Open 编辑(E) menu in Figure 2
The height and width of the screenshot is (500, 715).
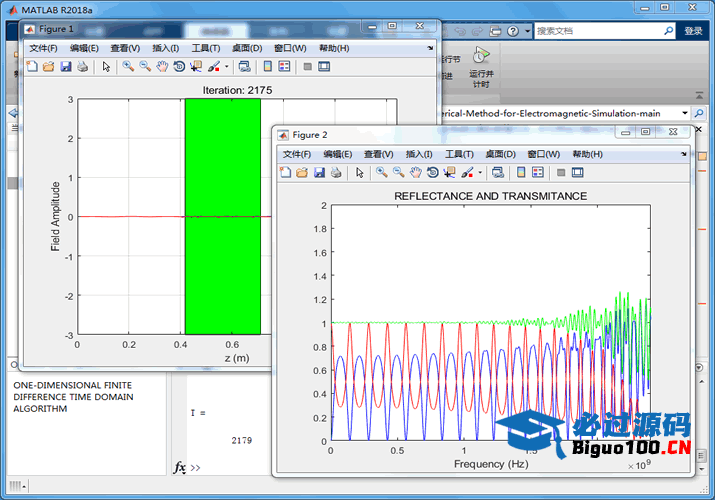[x=337, y=154]
